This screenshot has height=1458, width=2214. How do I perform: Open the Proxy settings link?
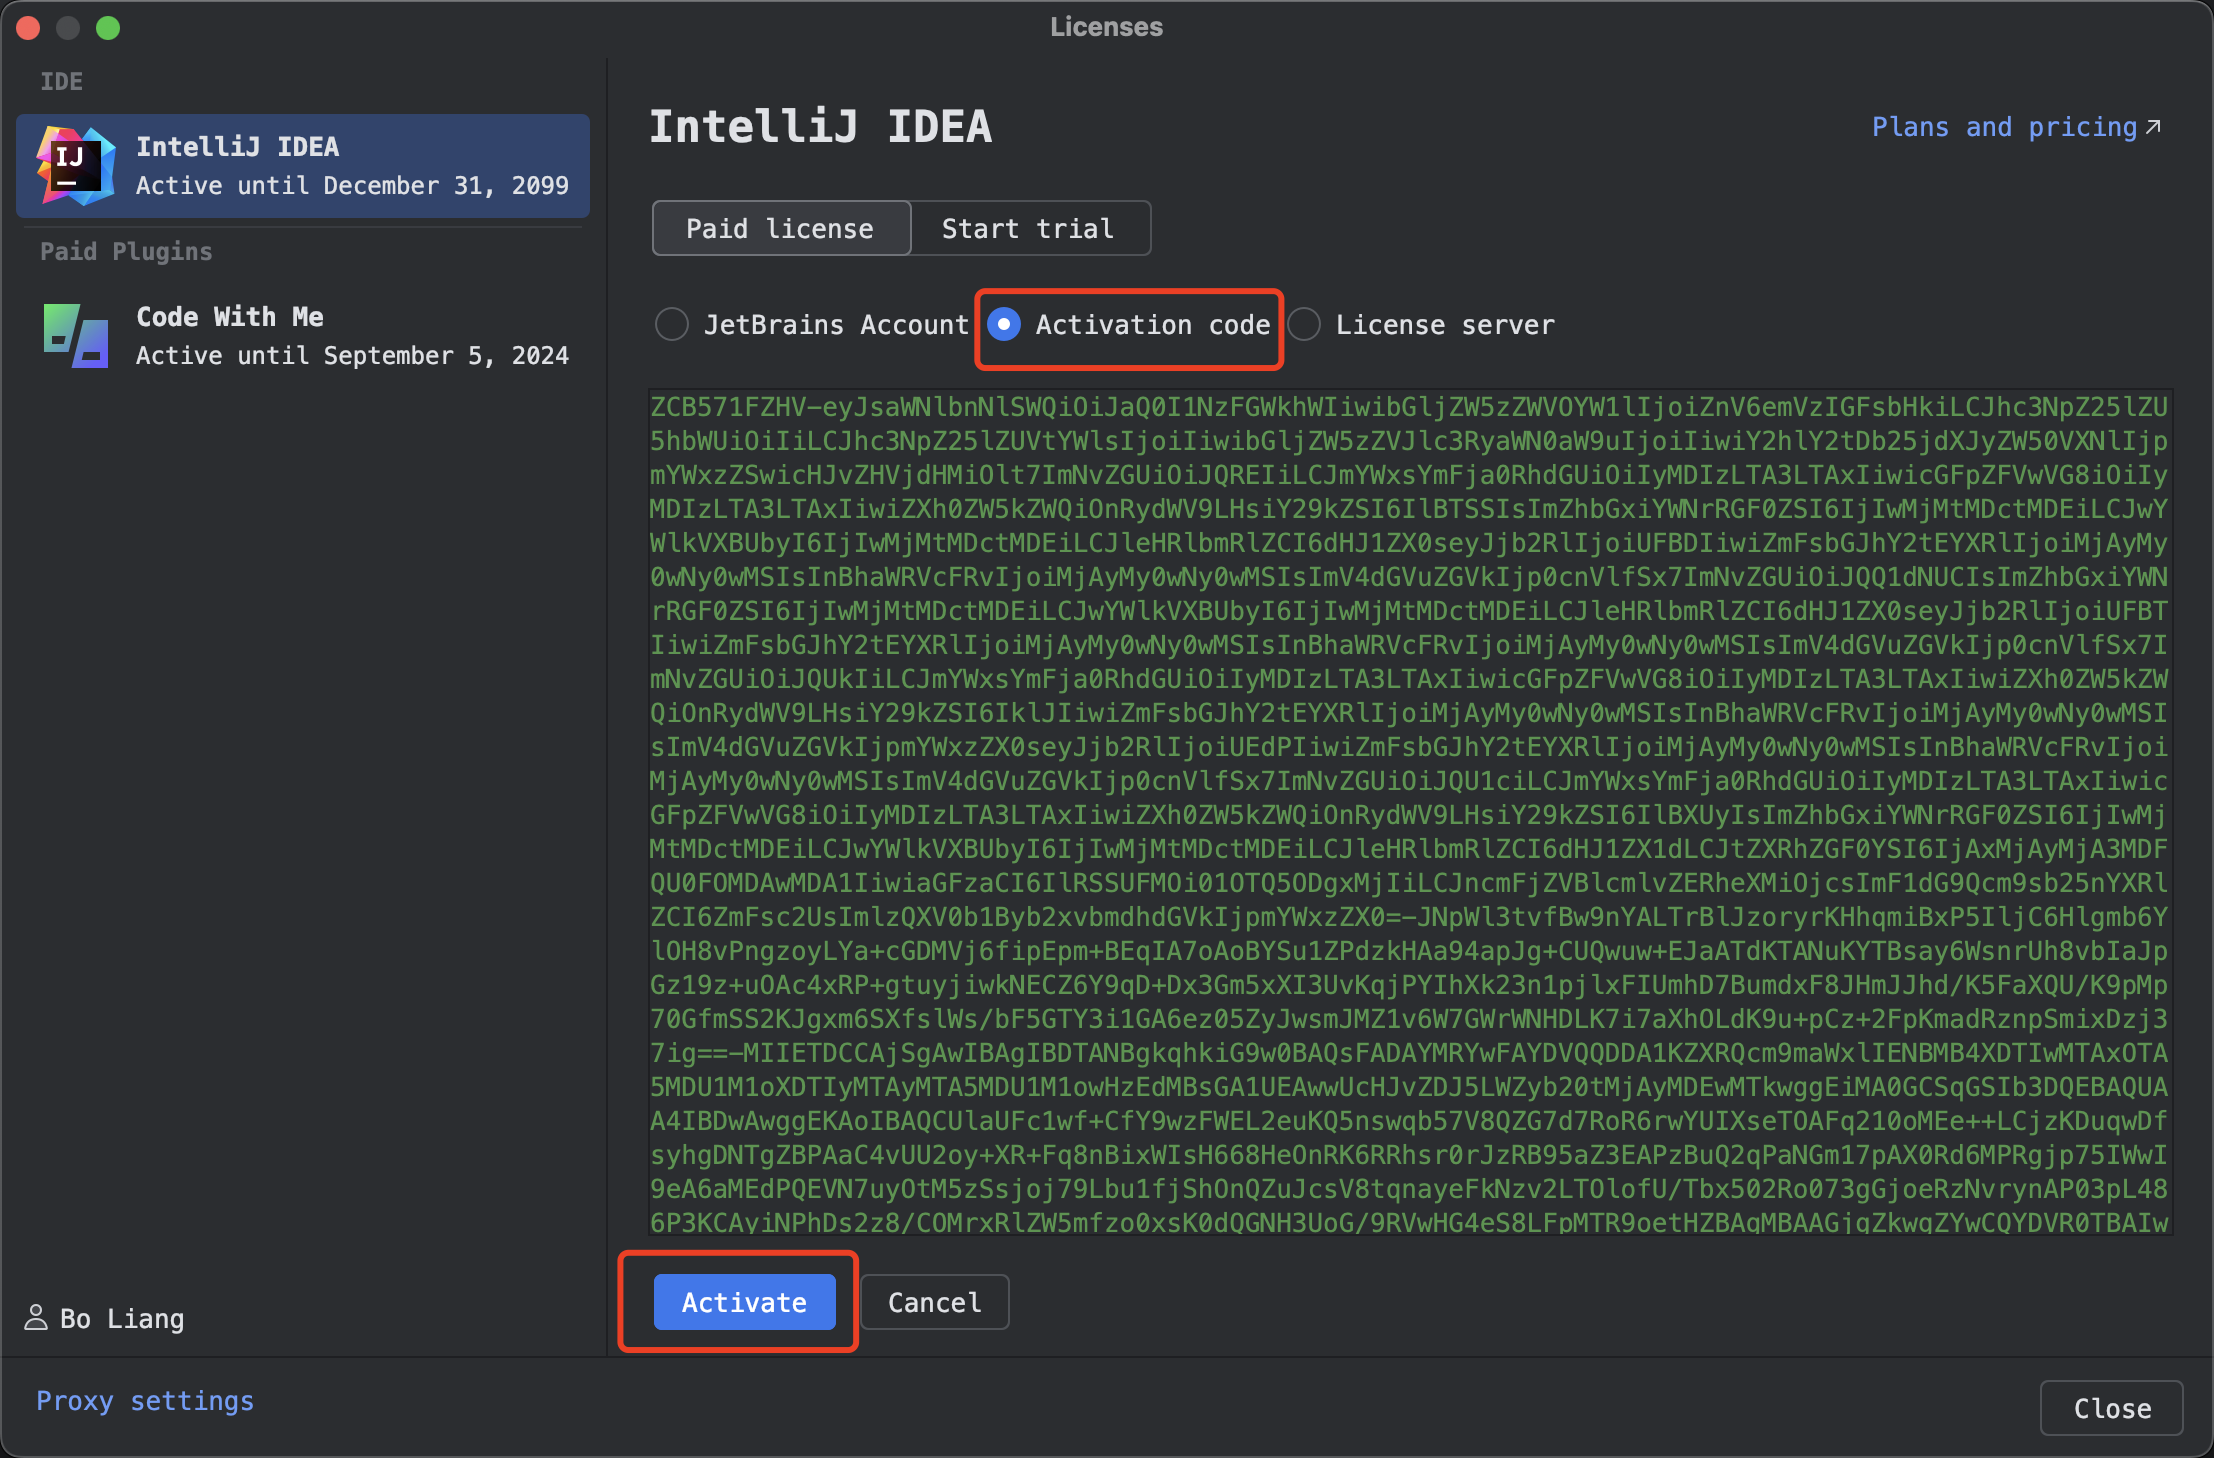[x=145, y=1401]
